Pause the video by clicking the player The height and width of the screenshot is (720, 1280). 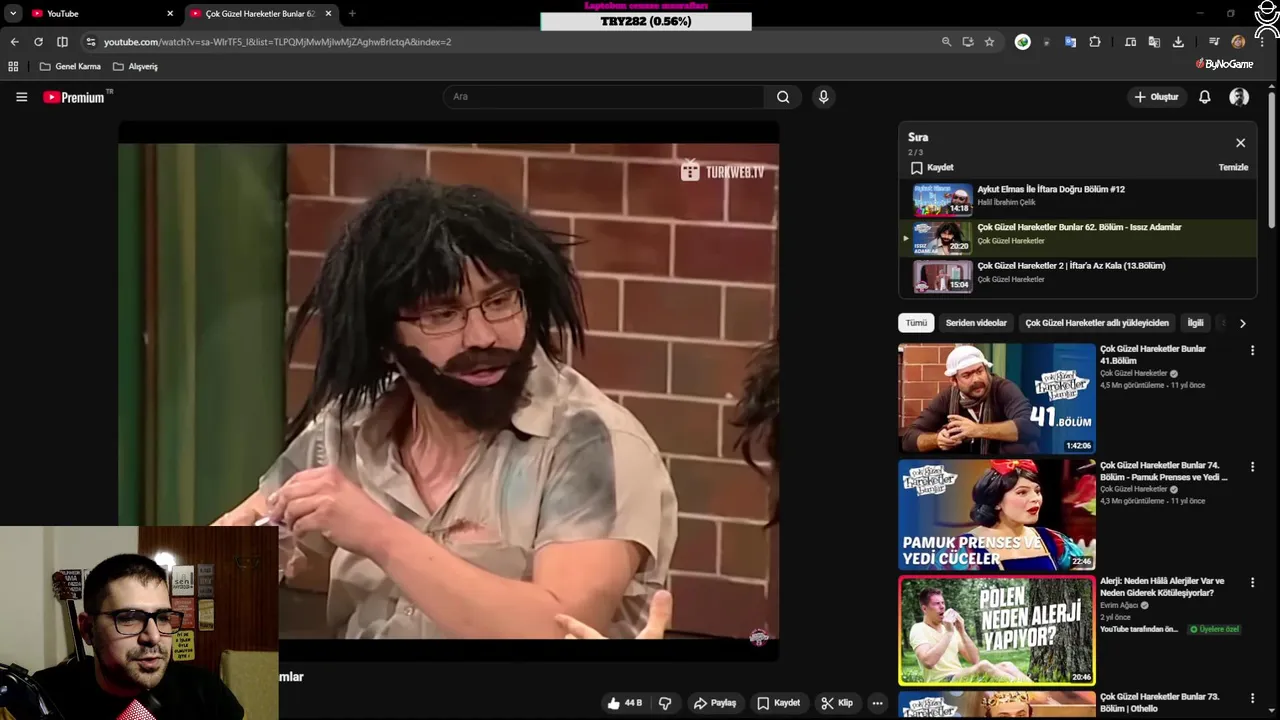click(449, 392)
